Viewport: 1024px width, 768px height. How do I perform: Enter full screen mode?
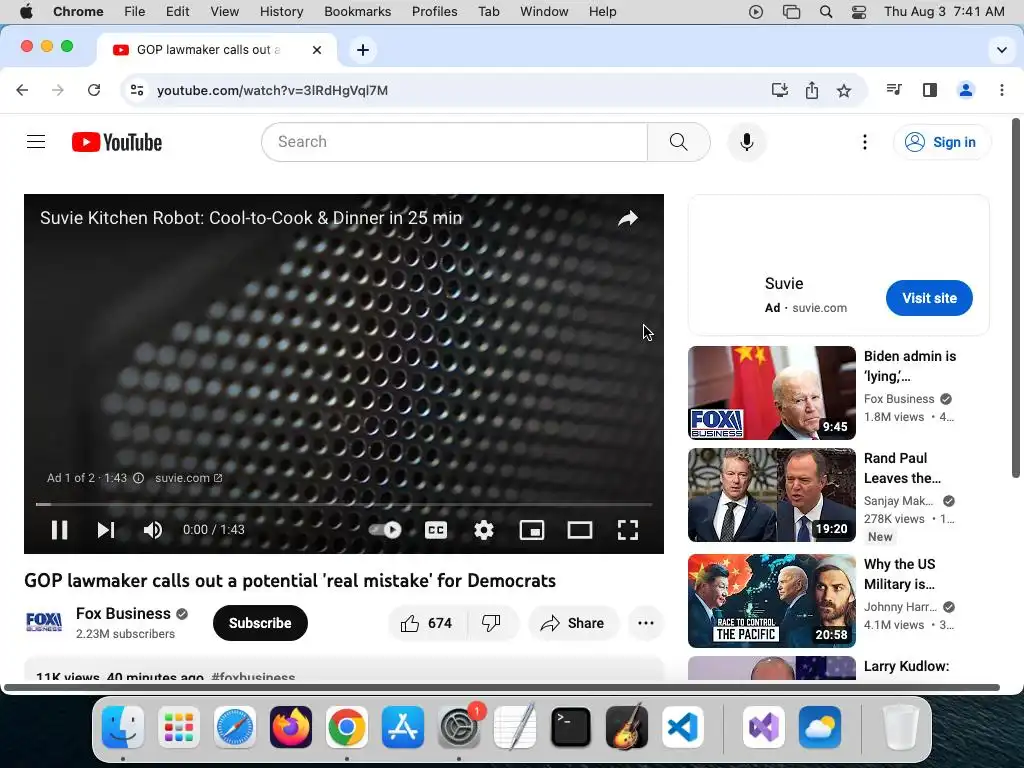coord(628,530)
